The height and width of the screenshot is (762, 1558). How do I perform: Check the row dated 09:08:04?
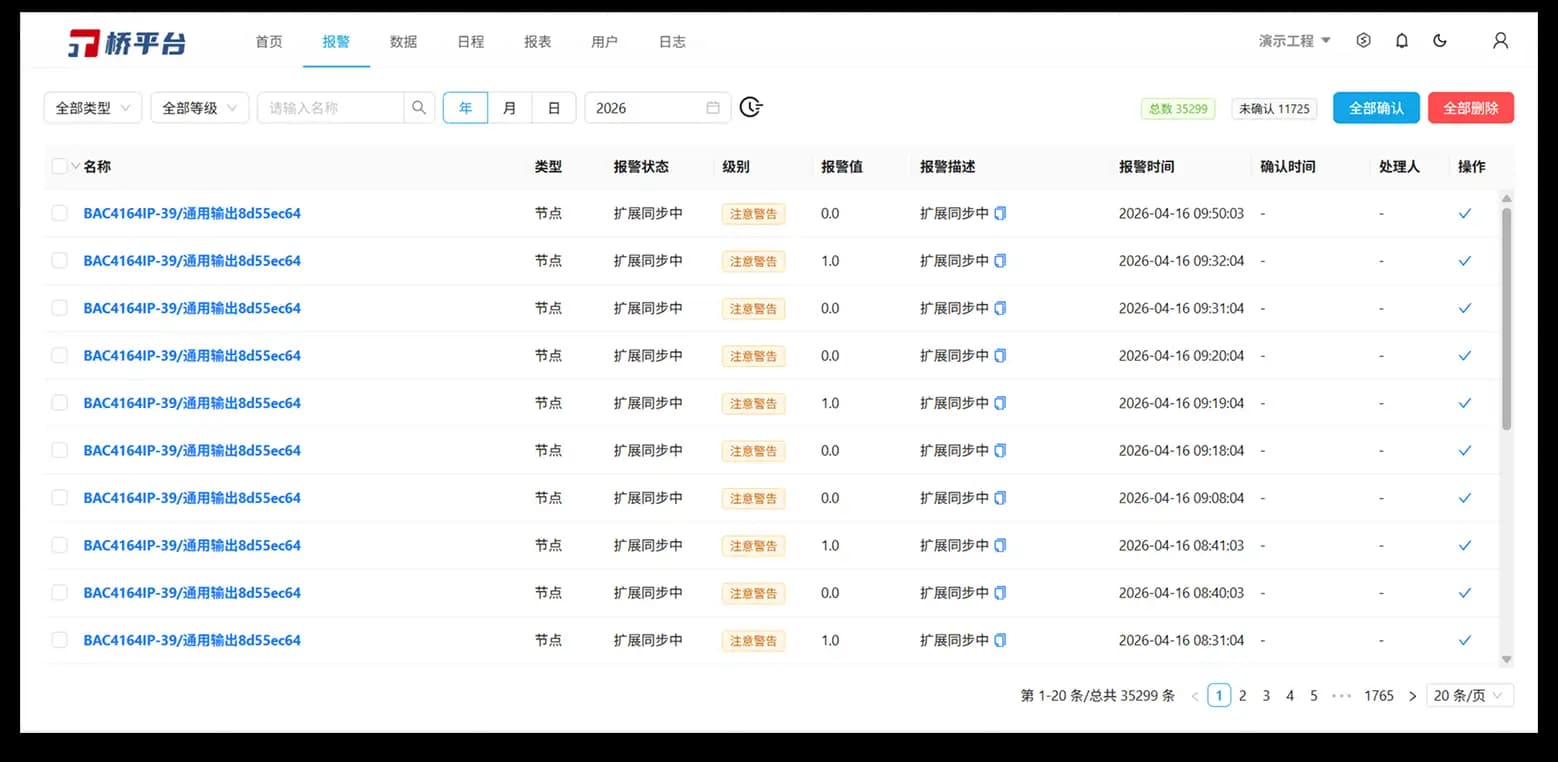point(59,498)
